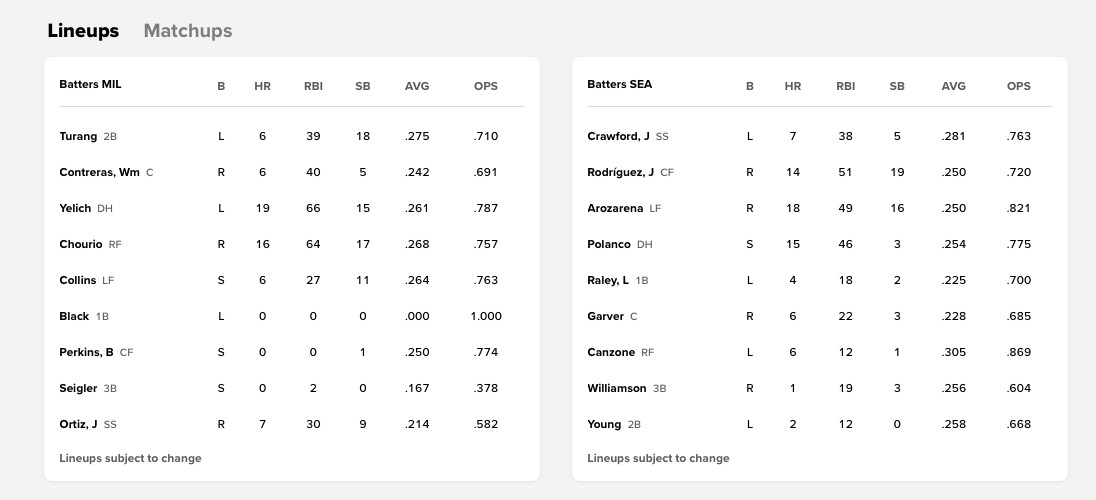Click Ortiz, J in lineup
Viewport: 1096px width, 500px height.
click(x=78, y=424)
